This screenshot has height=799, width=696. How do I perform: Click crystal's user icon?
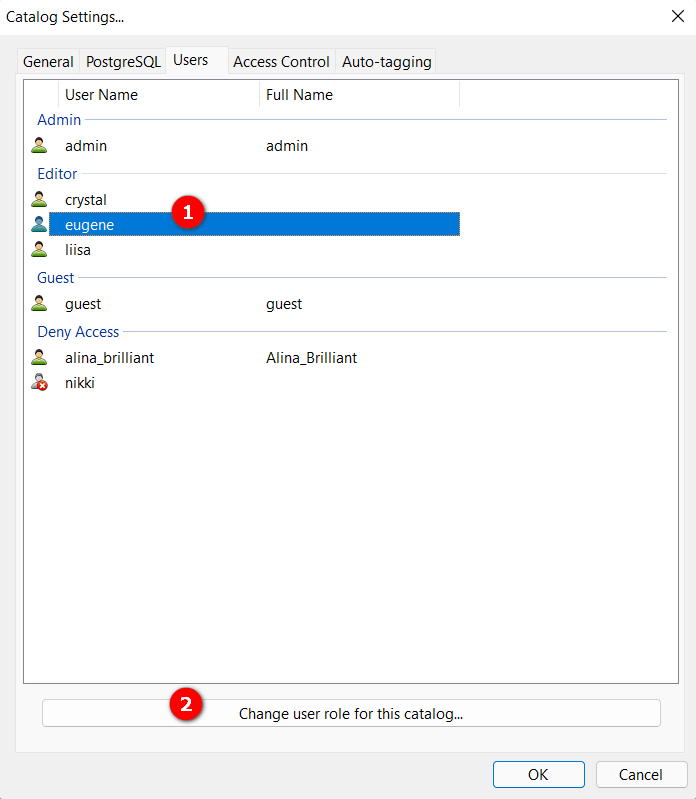click(39, 200)
